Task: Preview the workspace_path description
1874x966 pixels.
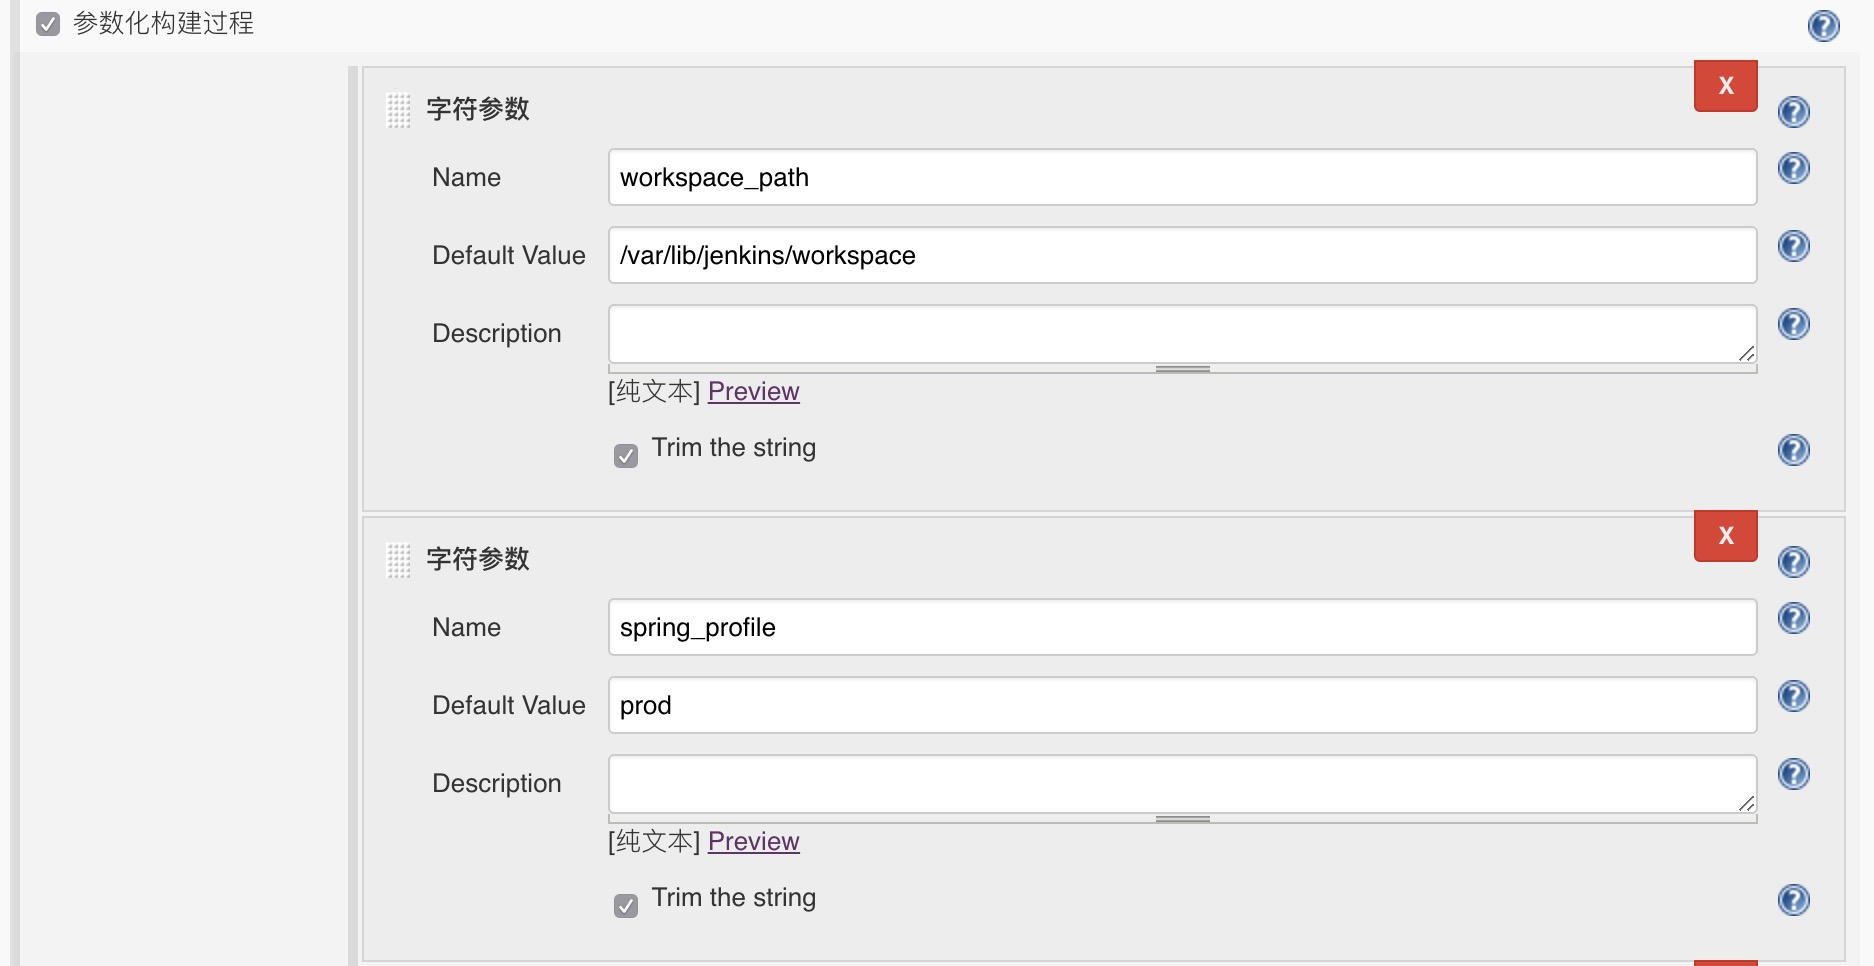Action: (753, 391)
